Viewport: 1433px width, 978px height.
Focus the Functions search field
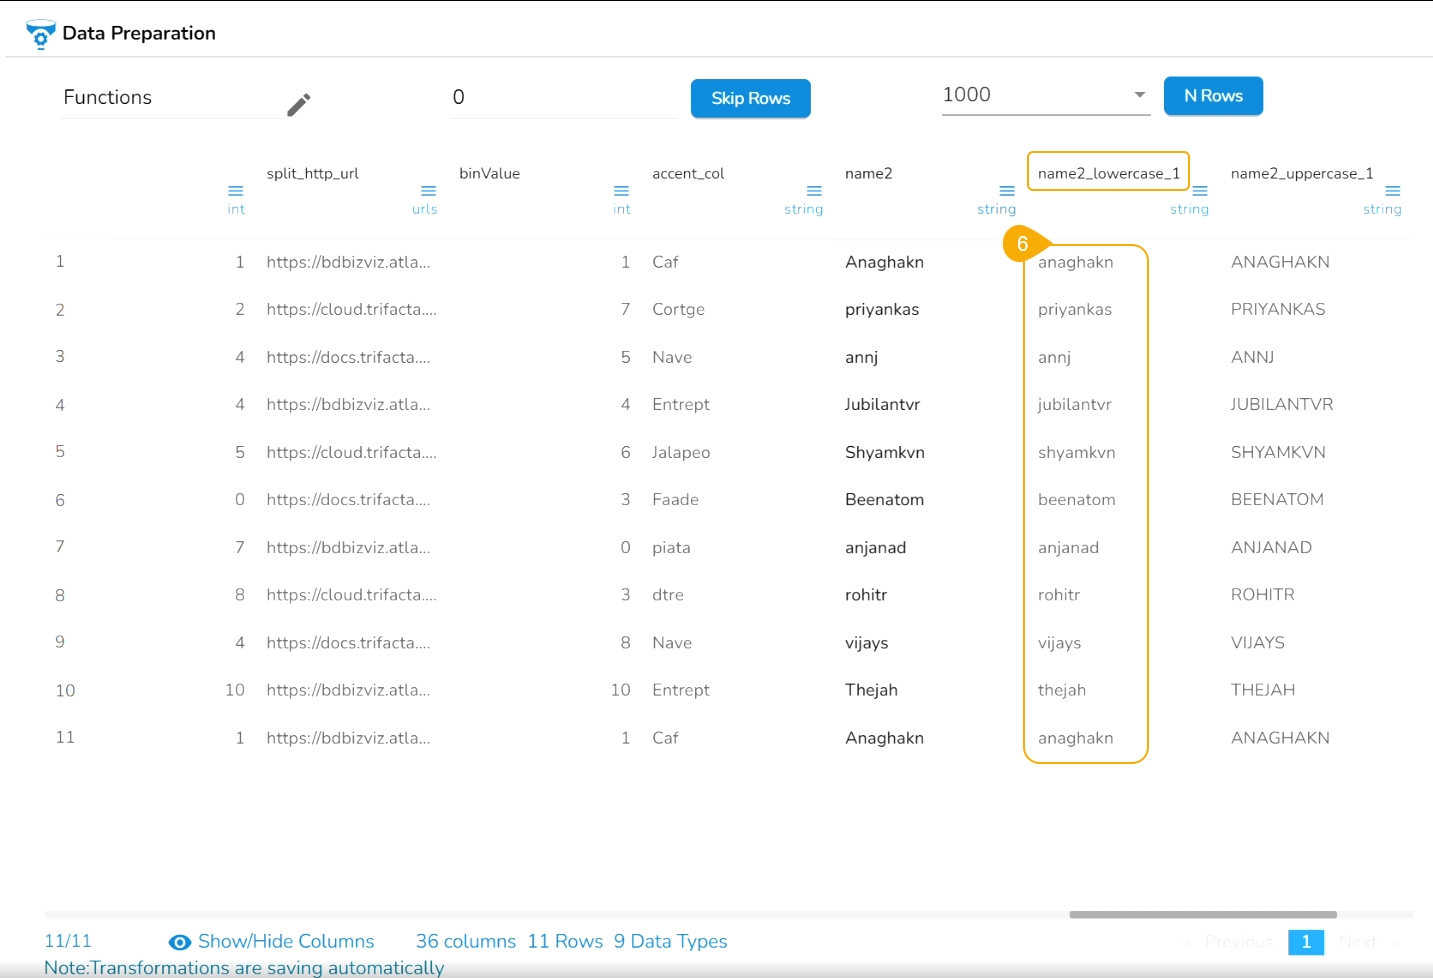tap(171, 98)
